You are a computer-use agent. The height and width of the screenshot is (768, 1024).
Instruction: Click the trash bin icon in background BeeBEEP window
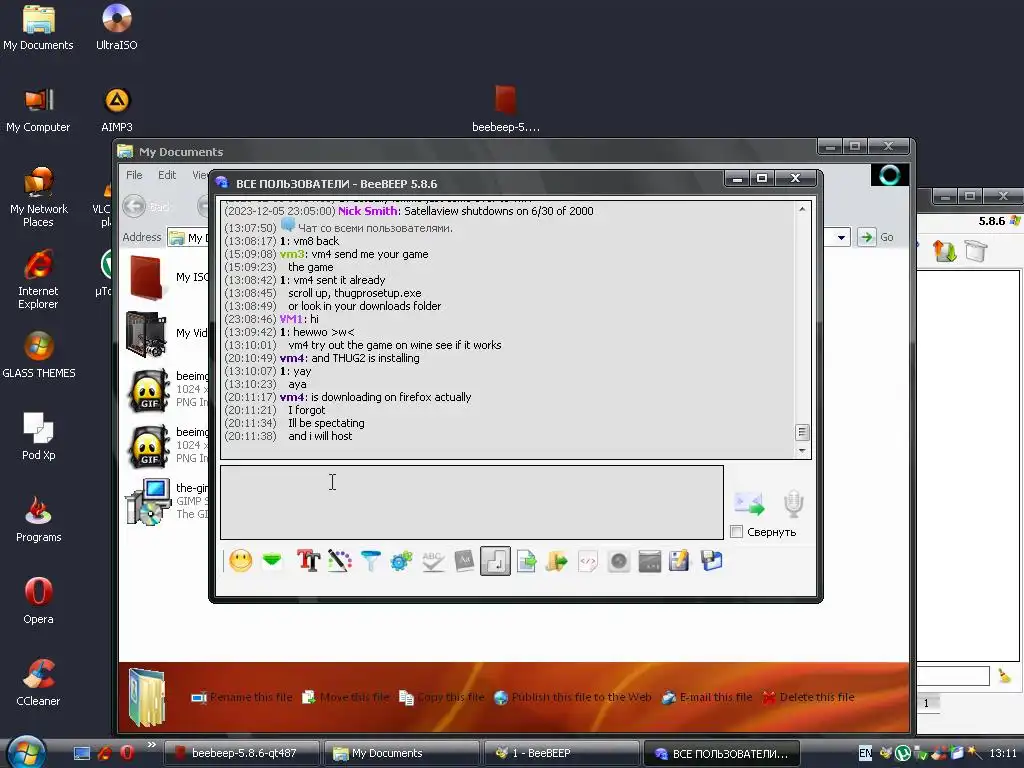(976, 250)
